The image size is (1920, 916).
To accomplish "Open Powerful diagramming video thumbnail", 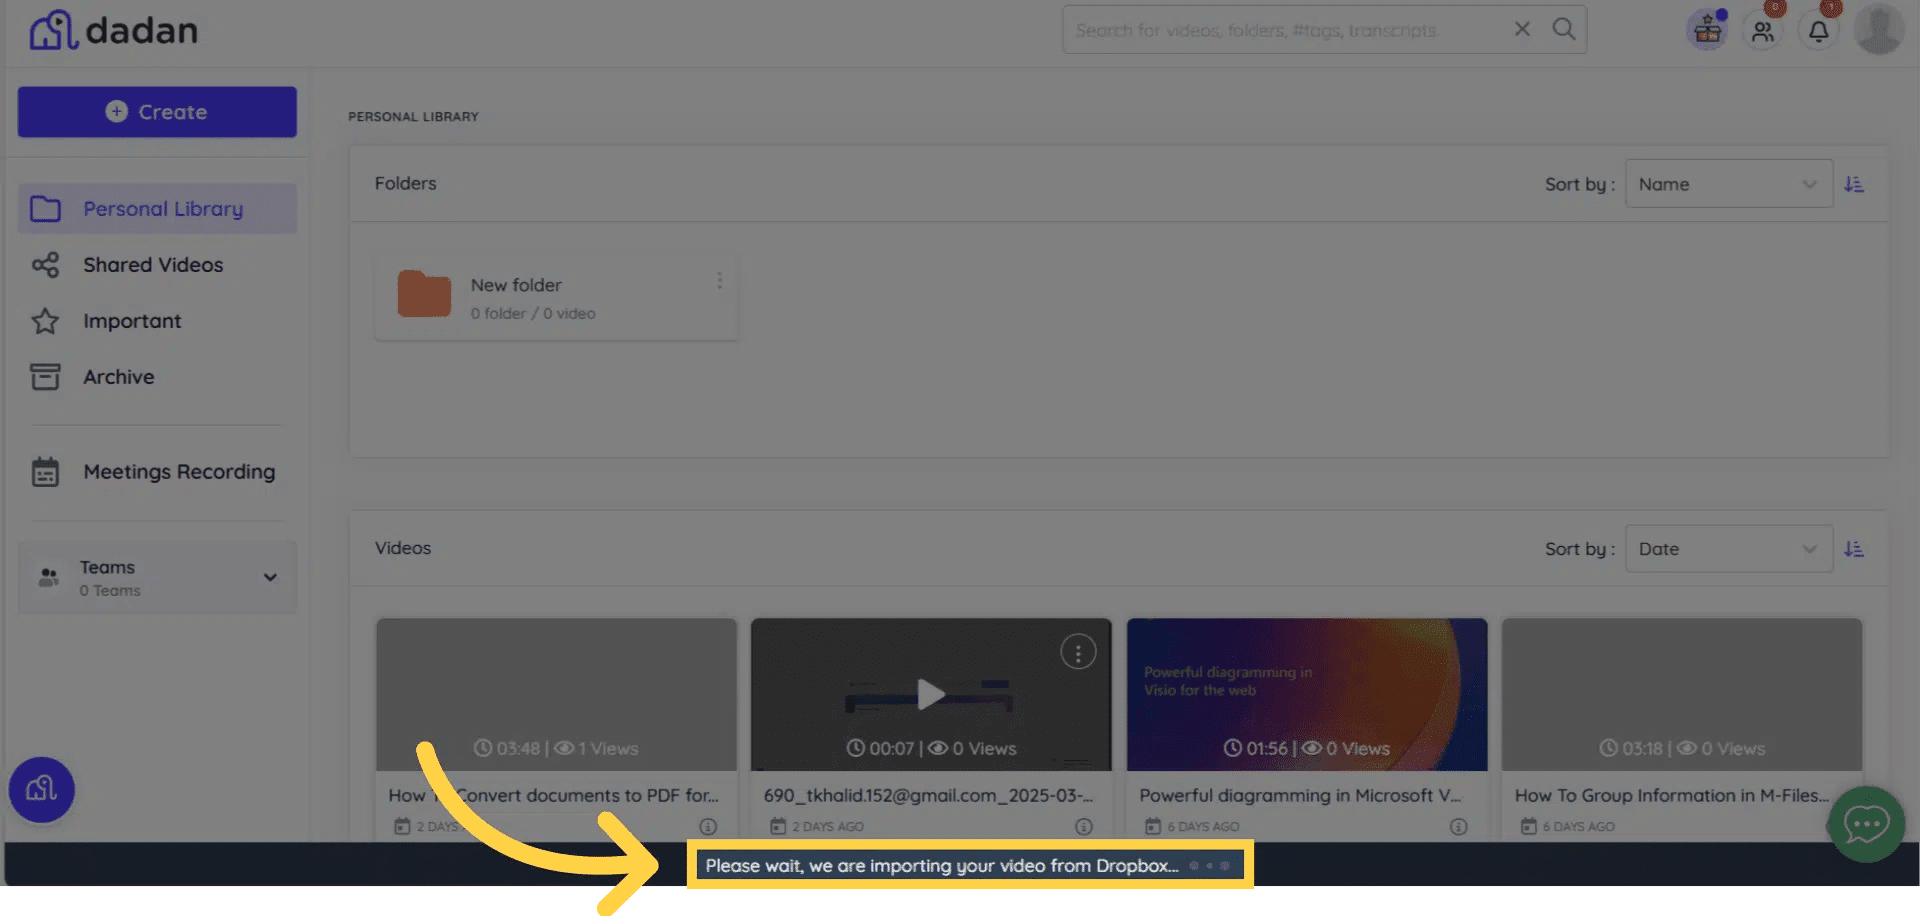I will point(1307,694).
